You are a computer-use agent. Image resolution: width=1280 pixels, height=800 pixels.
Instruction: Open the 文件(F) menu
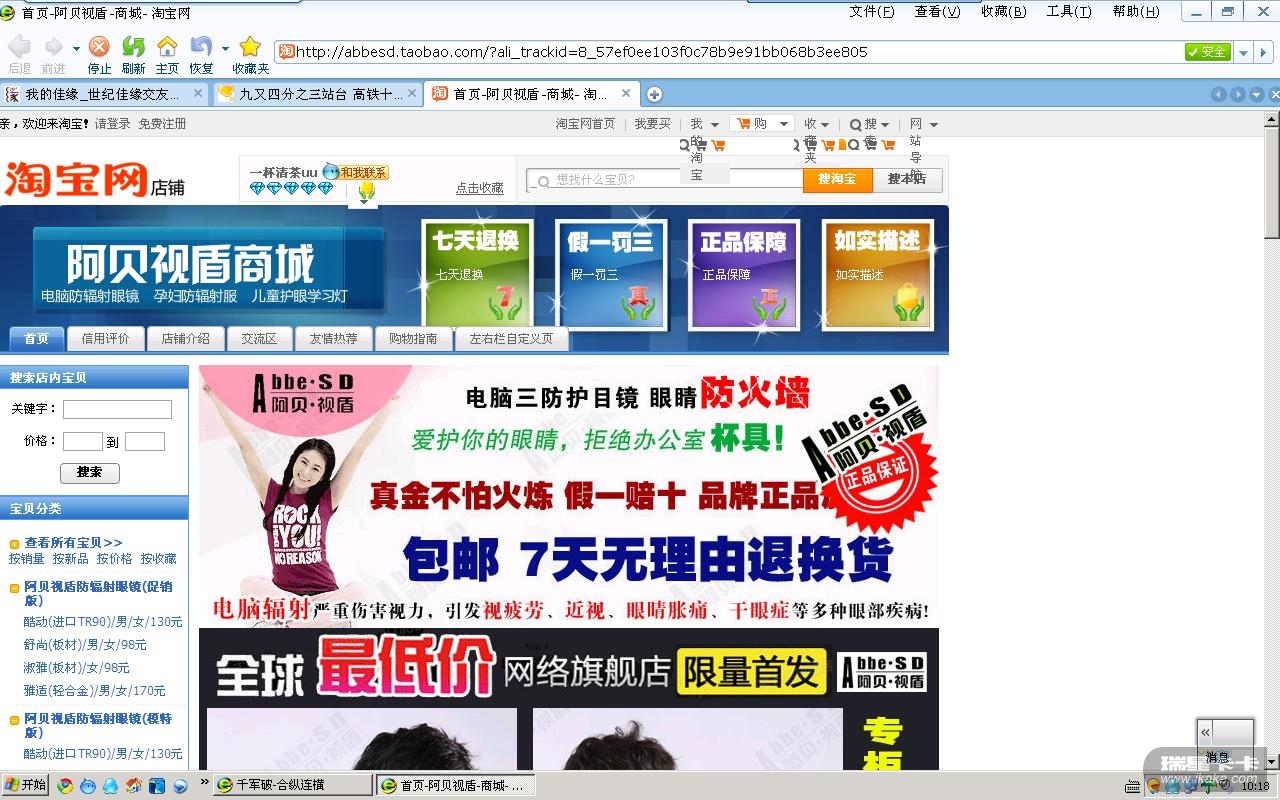click(872, 12)
